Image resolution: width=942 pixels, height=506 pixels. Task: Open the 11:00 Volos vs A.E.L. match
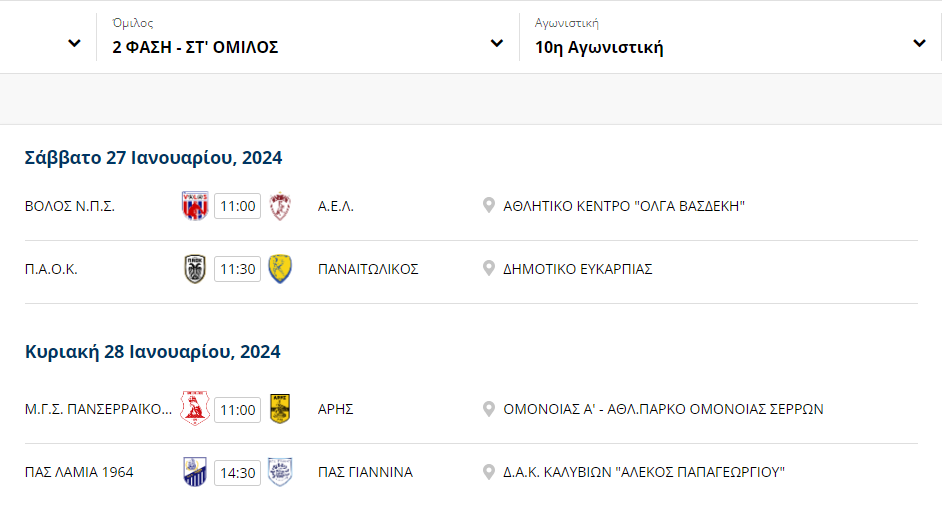[238, 206]
